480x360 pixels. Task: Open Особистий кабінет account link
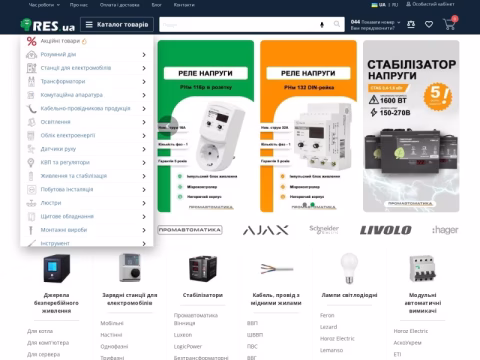pos(430,4)
